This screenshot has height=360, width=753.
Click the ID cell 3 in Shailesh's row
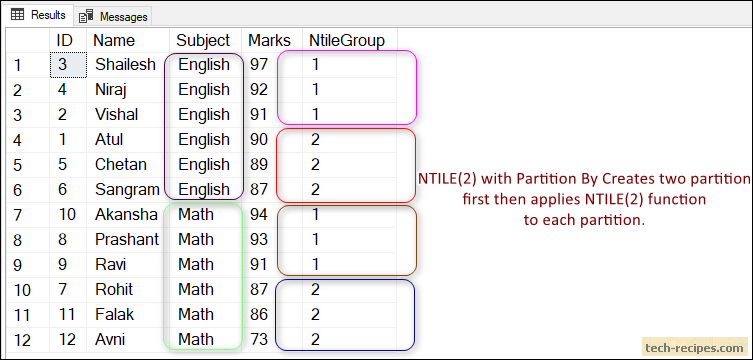click(68, 65)
